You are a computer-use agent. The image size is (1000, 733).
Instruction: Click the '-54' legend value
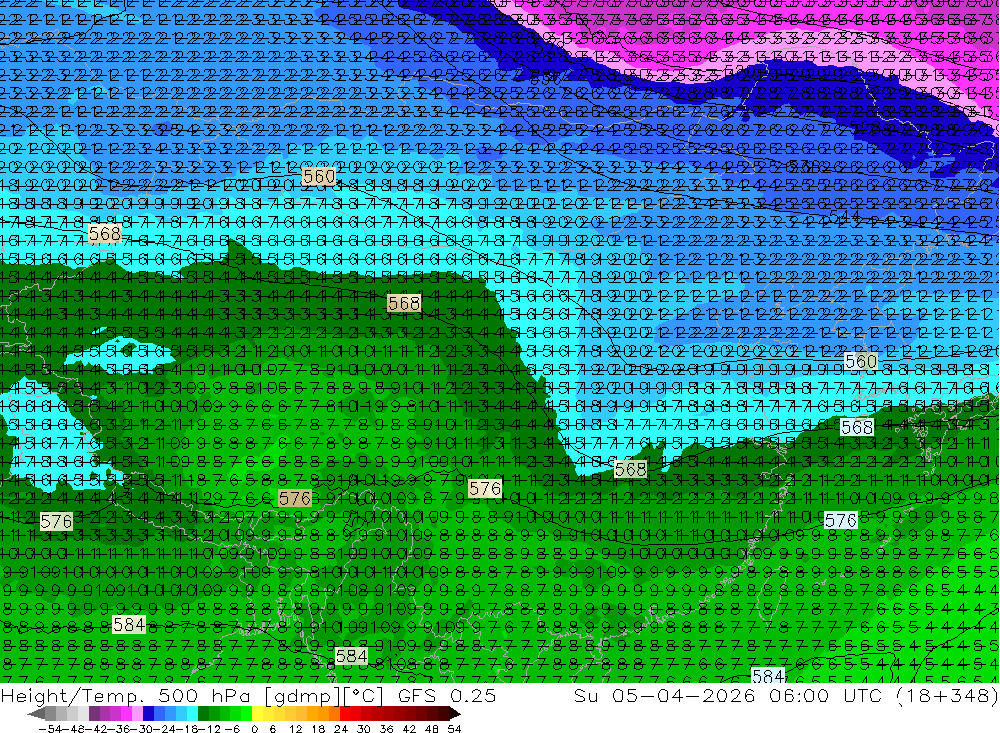[50, 729]
